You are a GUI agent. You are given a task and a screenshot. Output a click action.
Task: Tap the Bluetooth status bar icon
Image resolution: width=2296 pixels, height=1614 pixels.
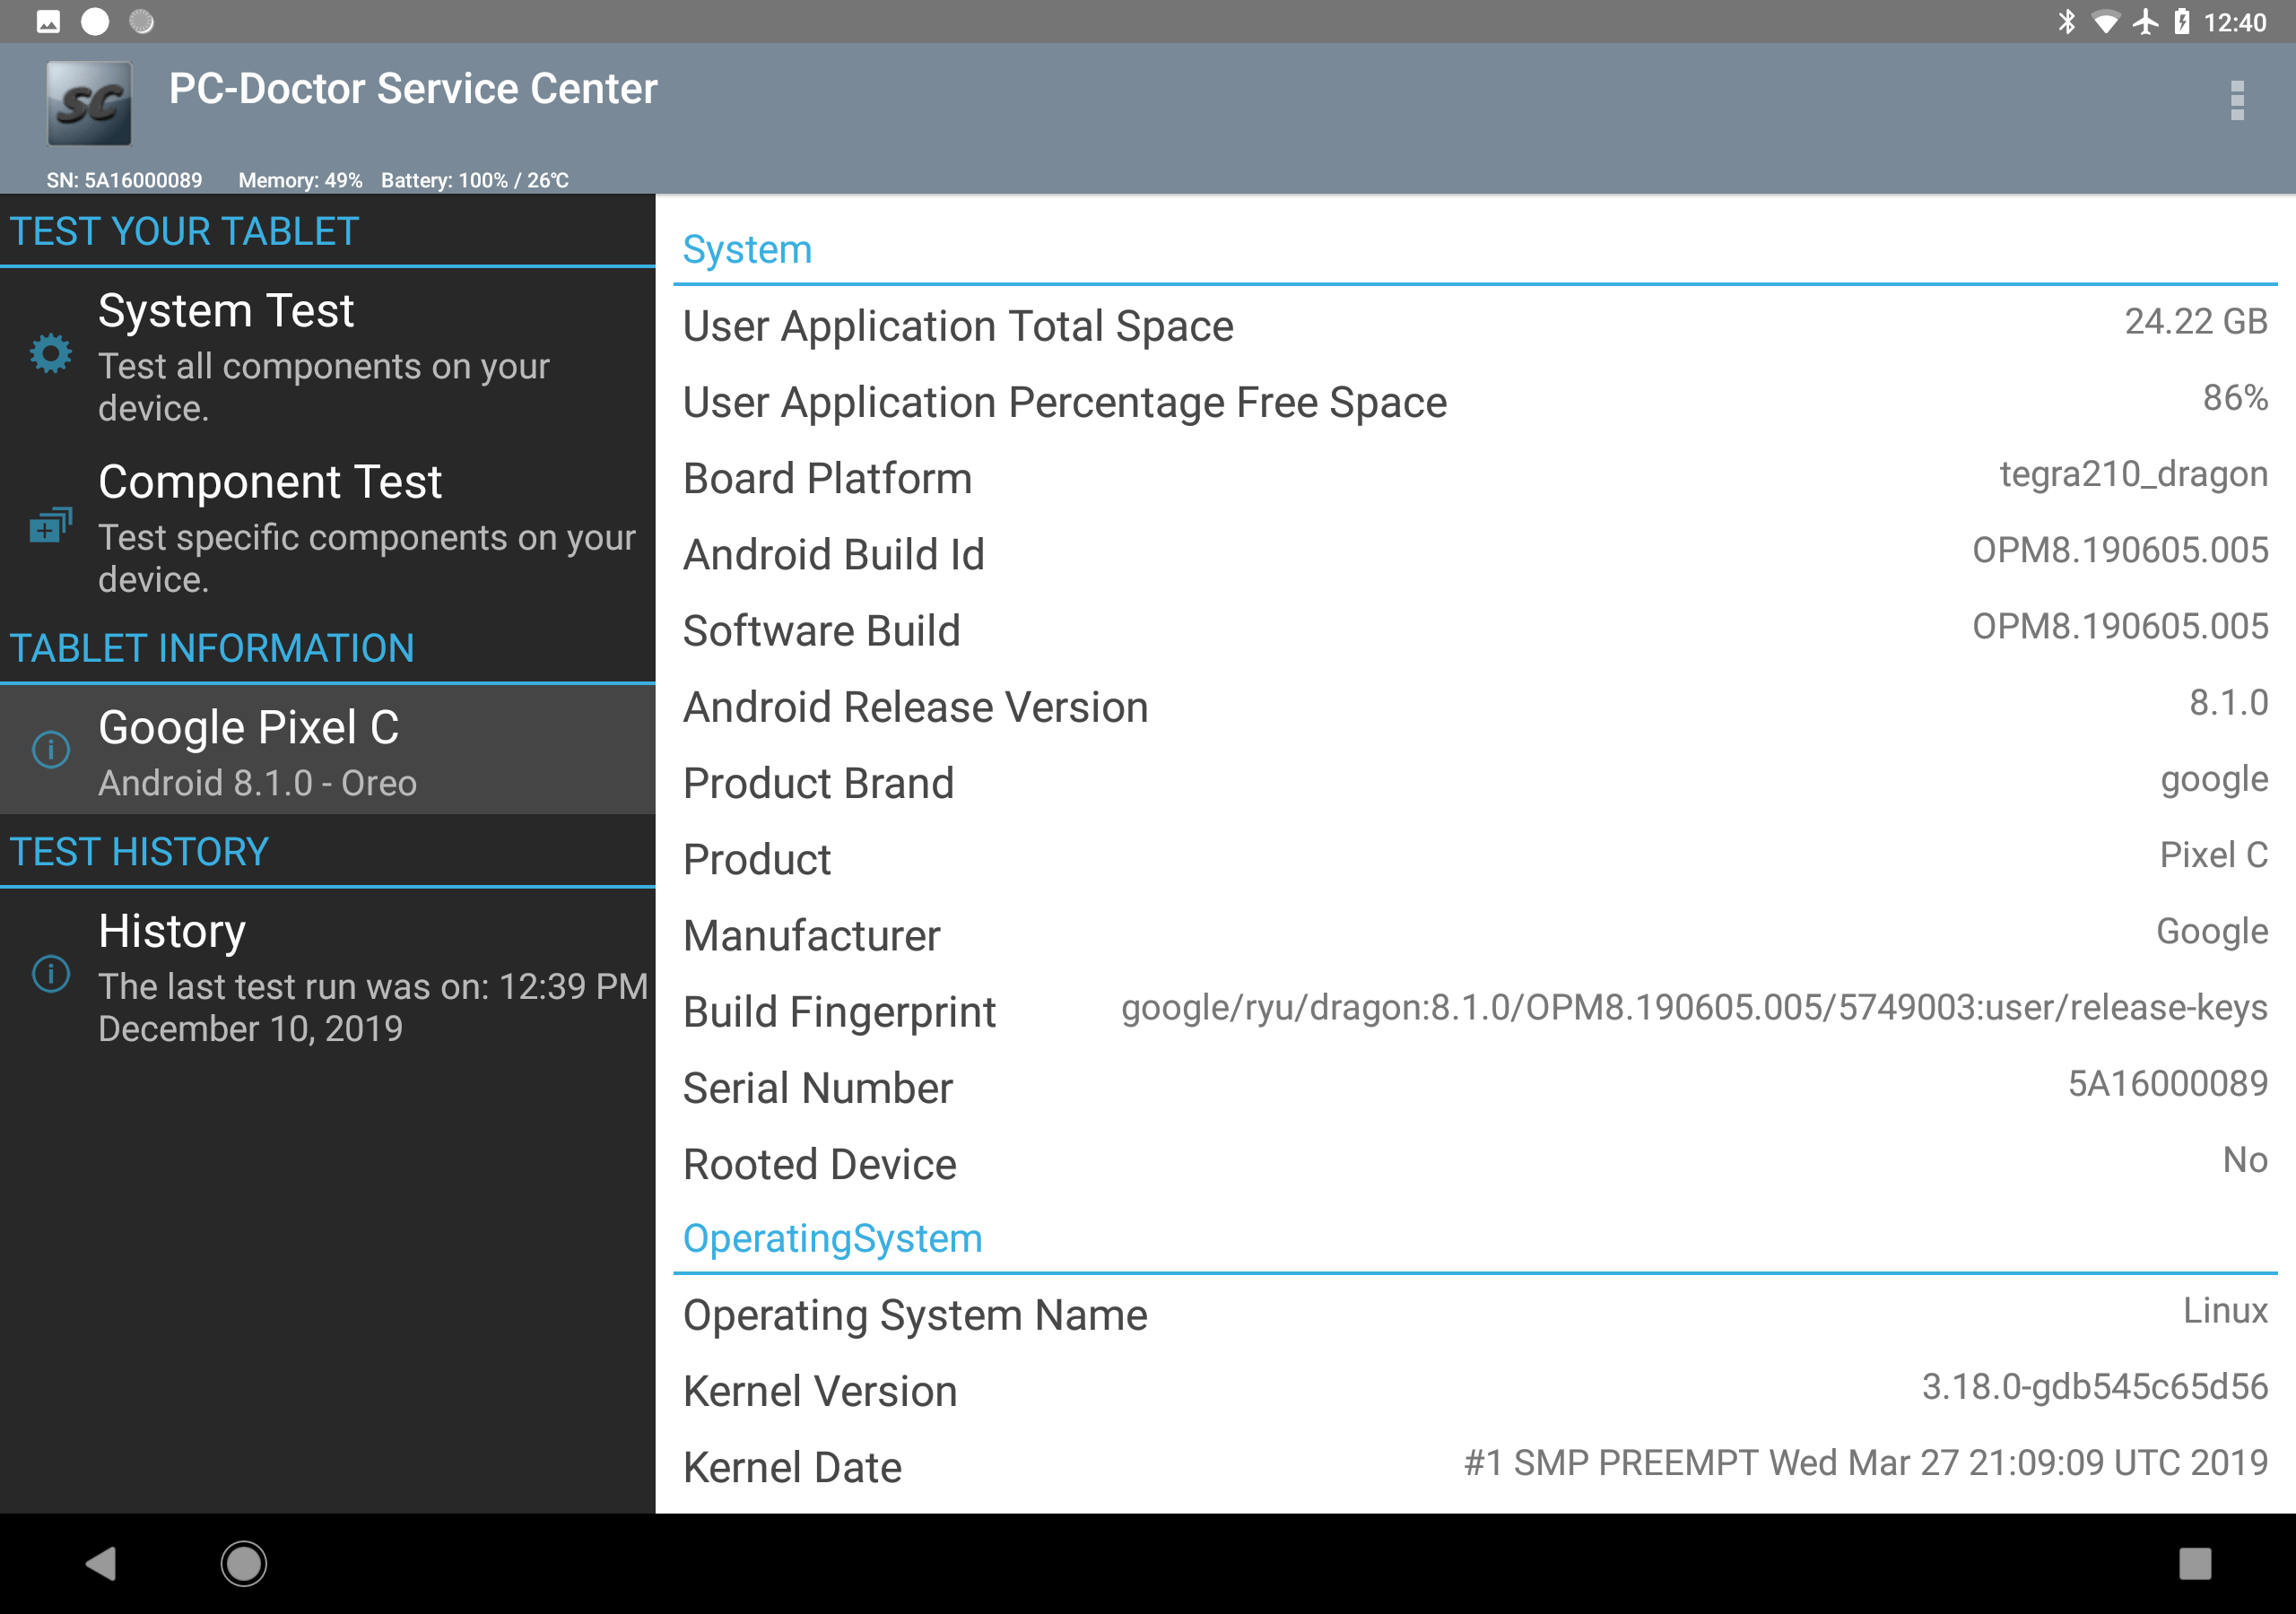2066,21
